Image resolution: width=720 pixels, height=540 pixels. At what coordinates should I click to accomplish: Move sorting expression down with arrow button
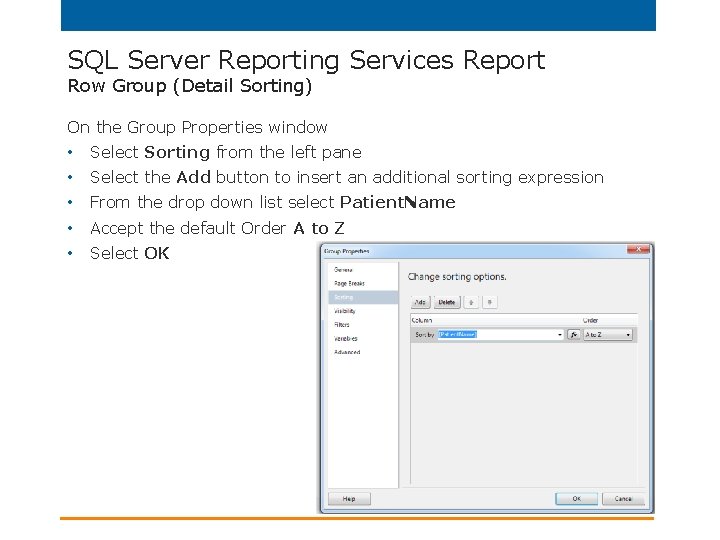490,302
